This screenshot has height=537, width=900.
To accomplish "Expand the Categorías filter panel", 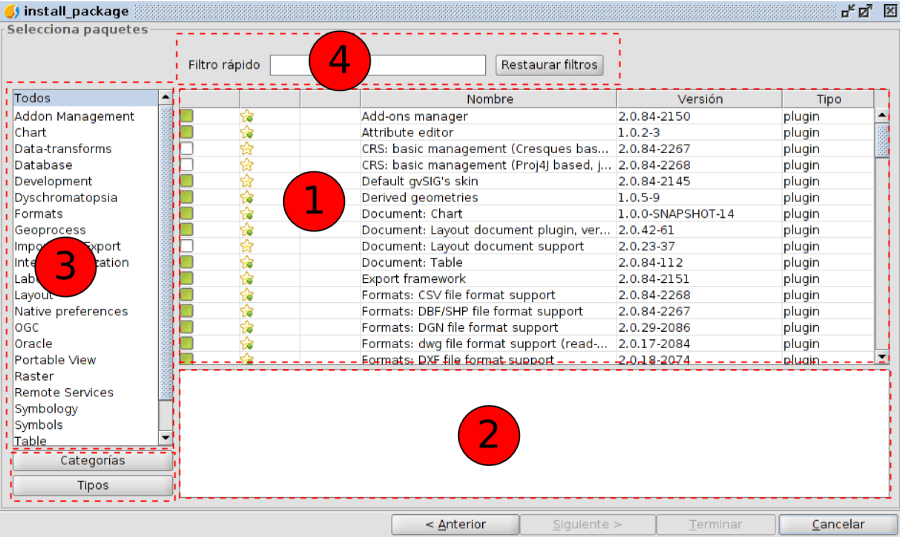I will coord(92,461).
